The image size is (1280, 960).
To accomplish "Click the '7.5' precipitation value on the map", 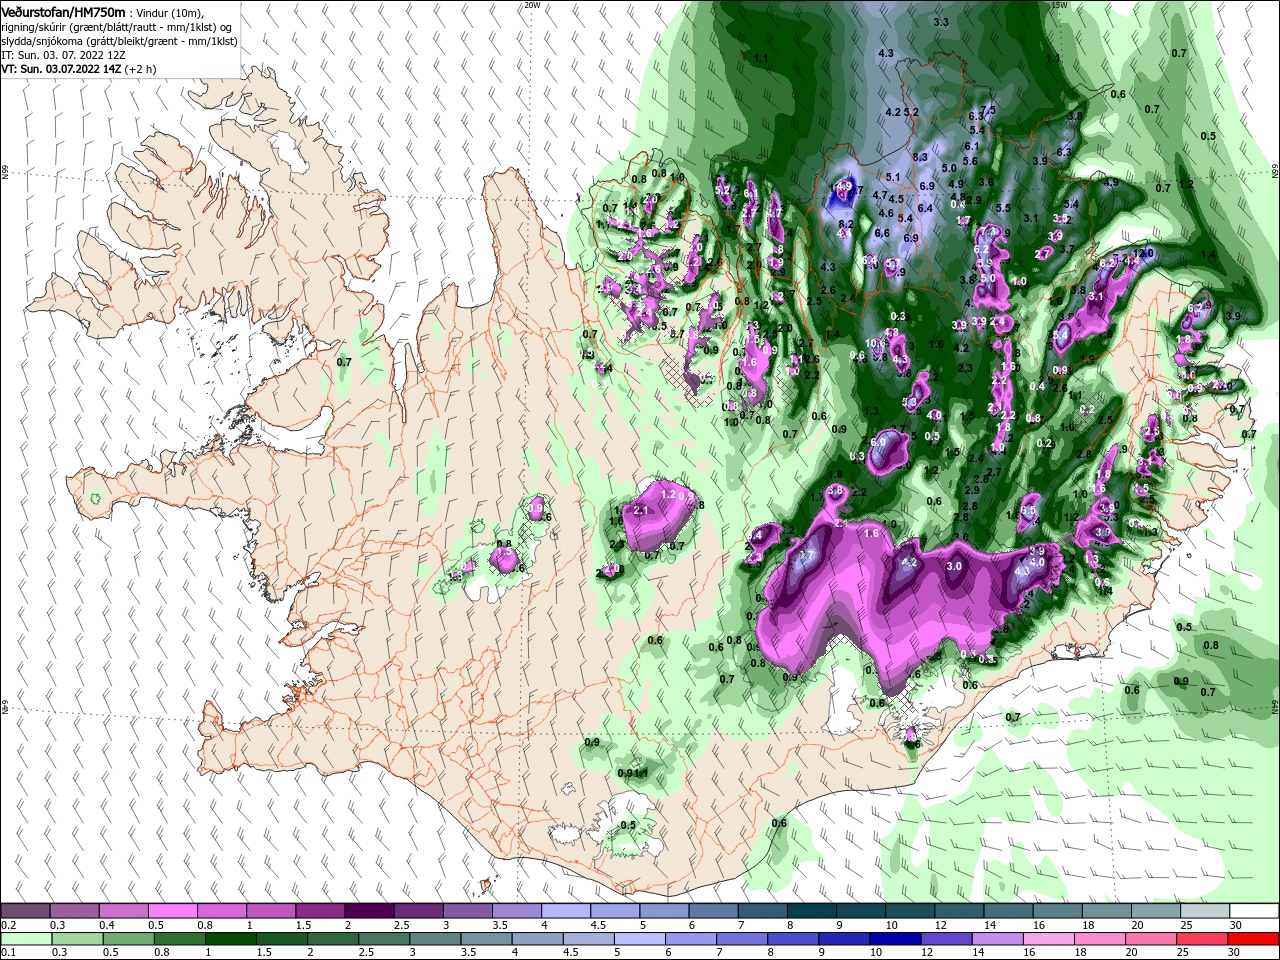I will (x=988, y=110).
